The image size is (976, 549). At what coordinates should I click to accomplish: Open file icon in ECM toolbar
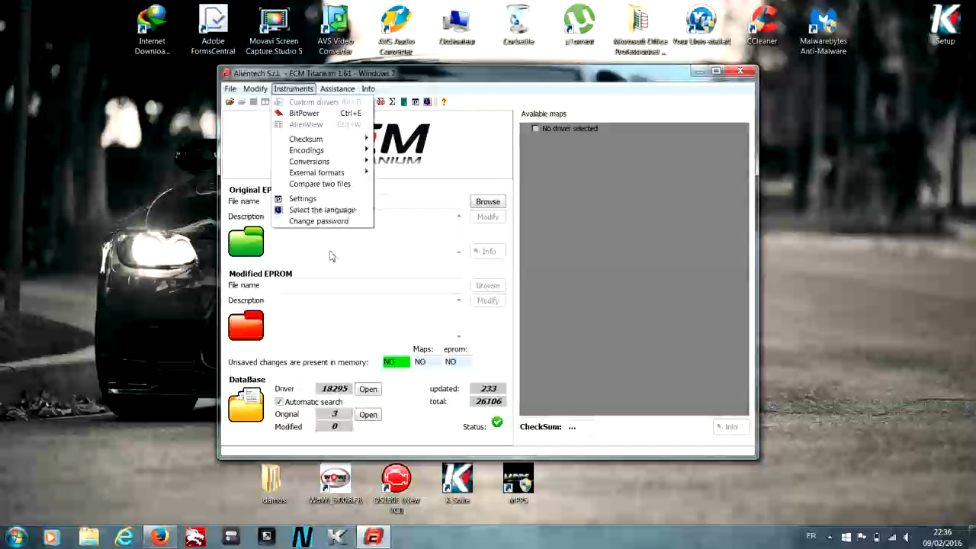[x=230, y=101]
